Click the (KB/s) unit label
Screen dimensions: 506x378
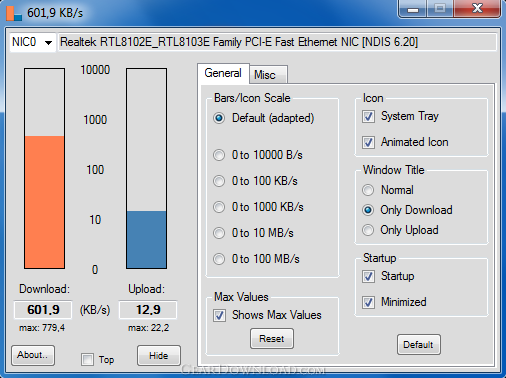click(95, 310)
